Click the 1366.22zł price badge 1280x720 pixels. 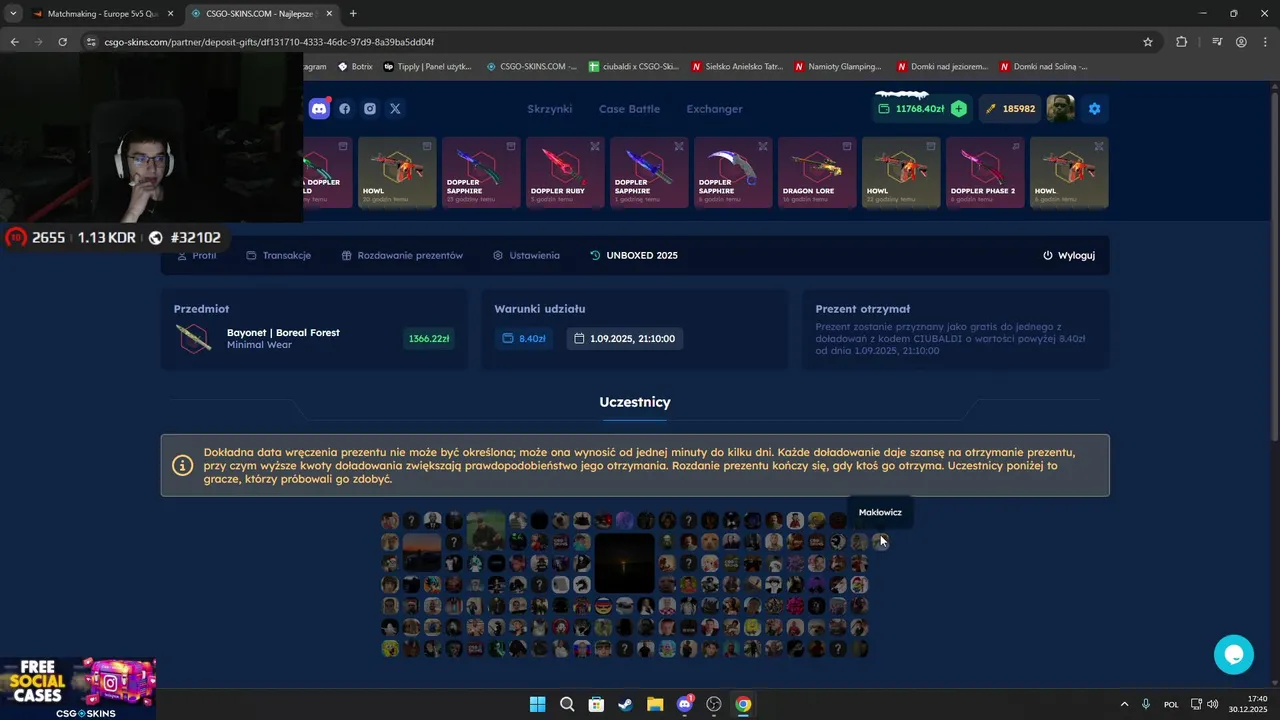coord(429,339)
